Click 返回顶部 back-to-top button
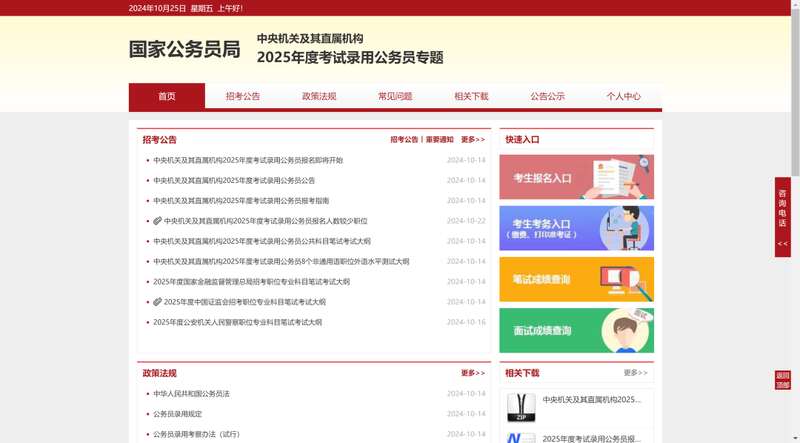Image resolution: width=800 pixels, height=443 pixels. point(782,380)
